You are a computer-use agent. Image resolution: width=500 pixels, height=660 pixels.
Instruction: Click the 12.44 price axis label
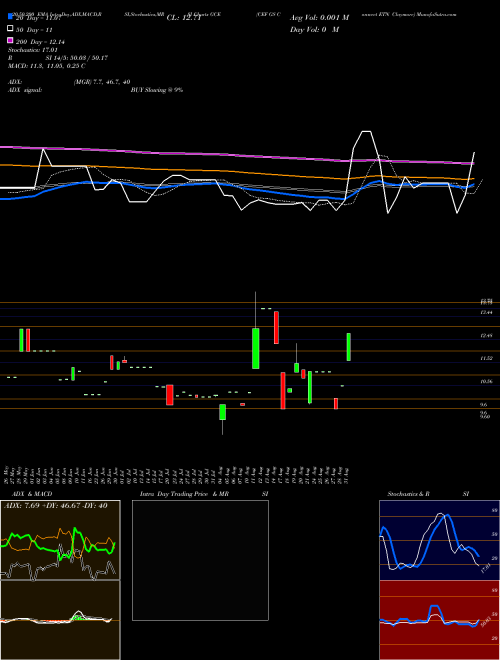pyautogui.click(x=486, y=312)
